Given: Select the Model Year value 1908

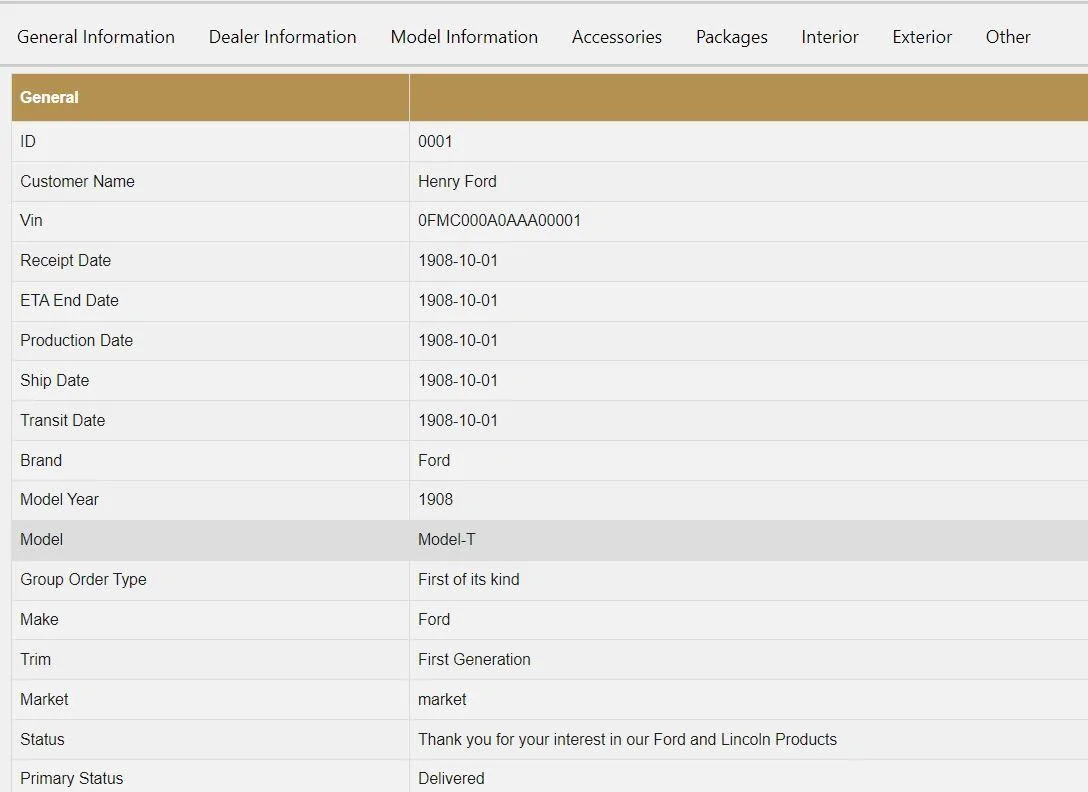Looking at the screenshot, I should pyautogui.click(x=436, y=500).
